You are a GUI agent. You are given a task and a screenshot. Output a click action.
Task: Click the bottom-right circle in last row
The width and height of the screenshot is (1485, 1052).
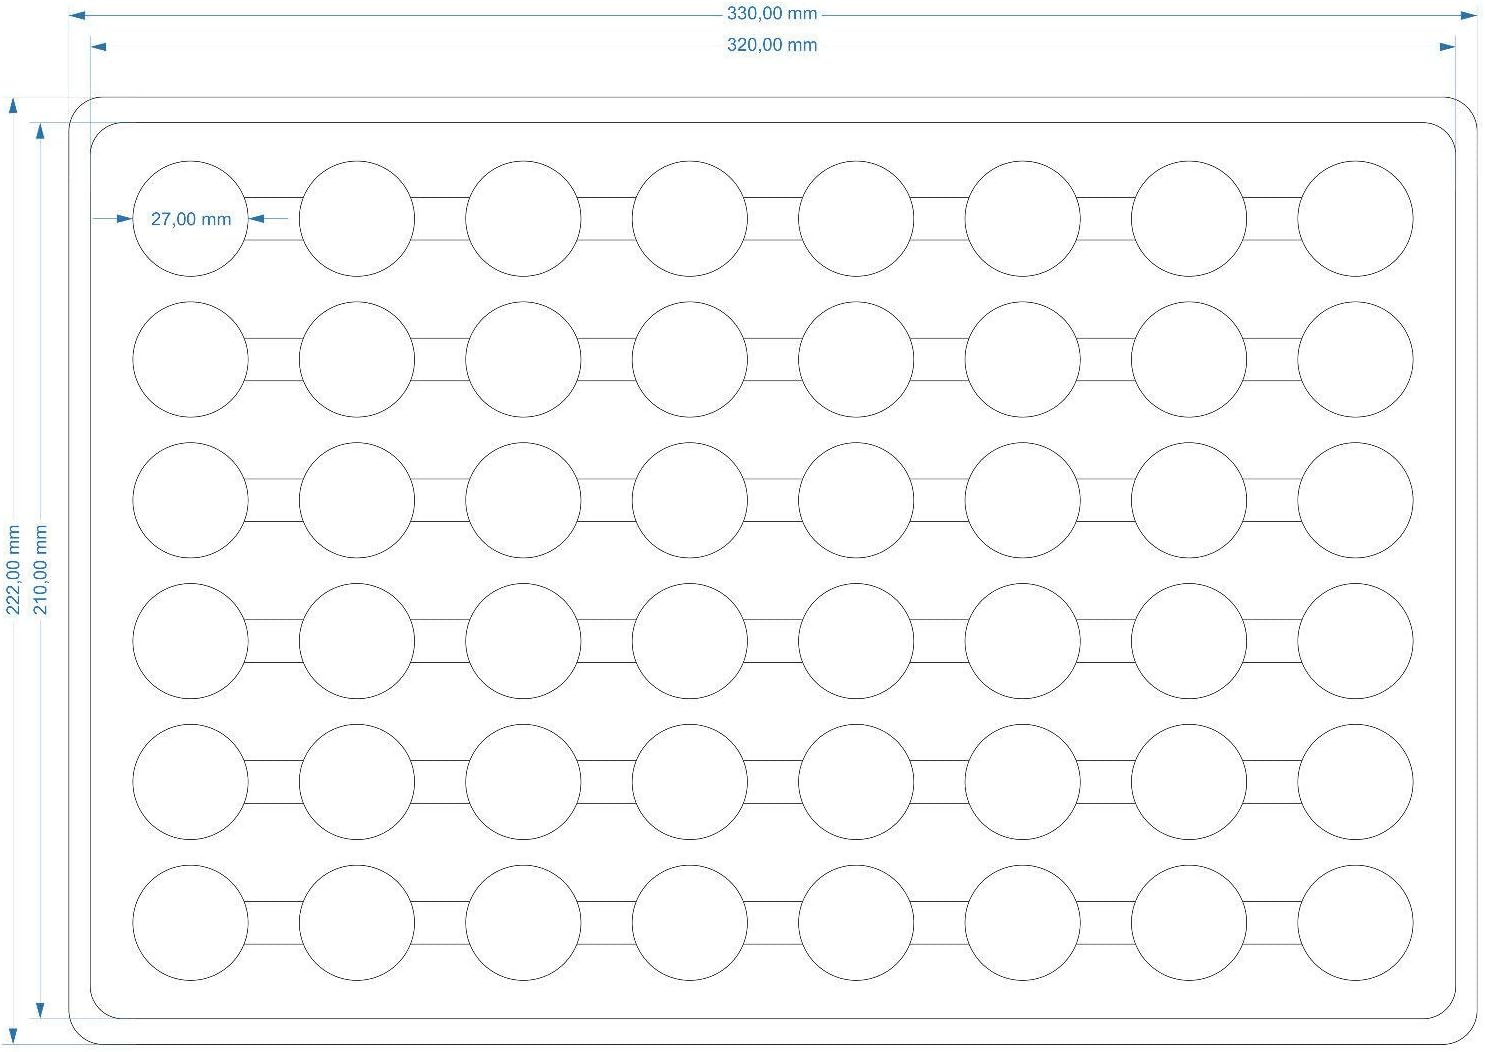click(x=1355, y=923)
